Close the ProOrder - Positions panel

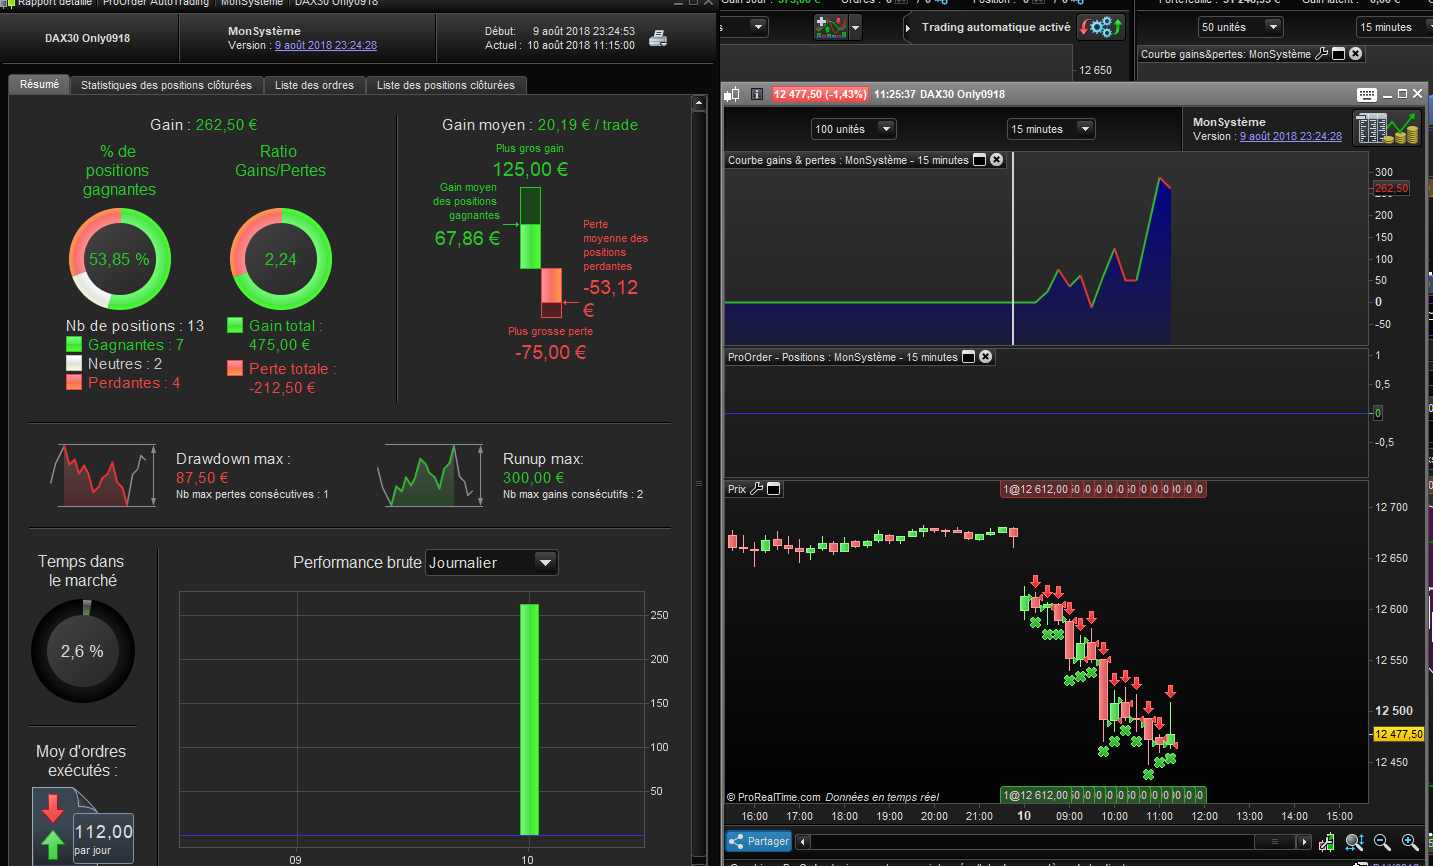tap(986, 357)
